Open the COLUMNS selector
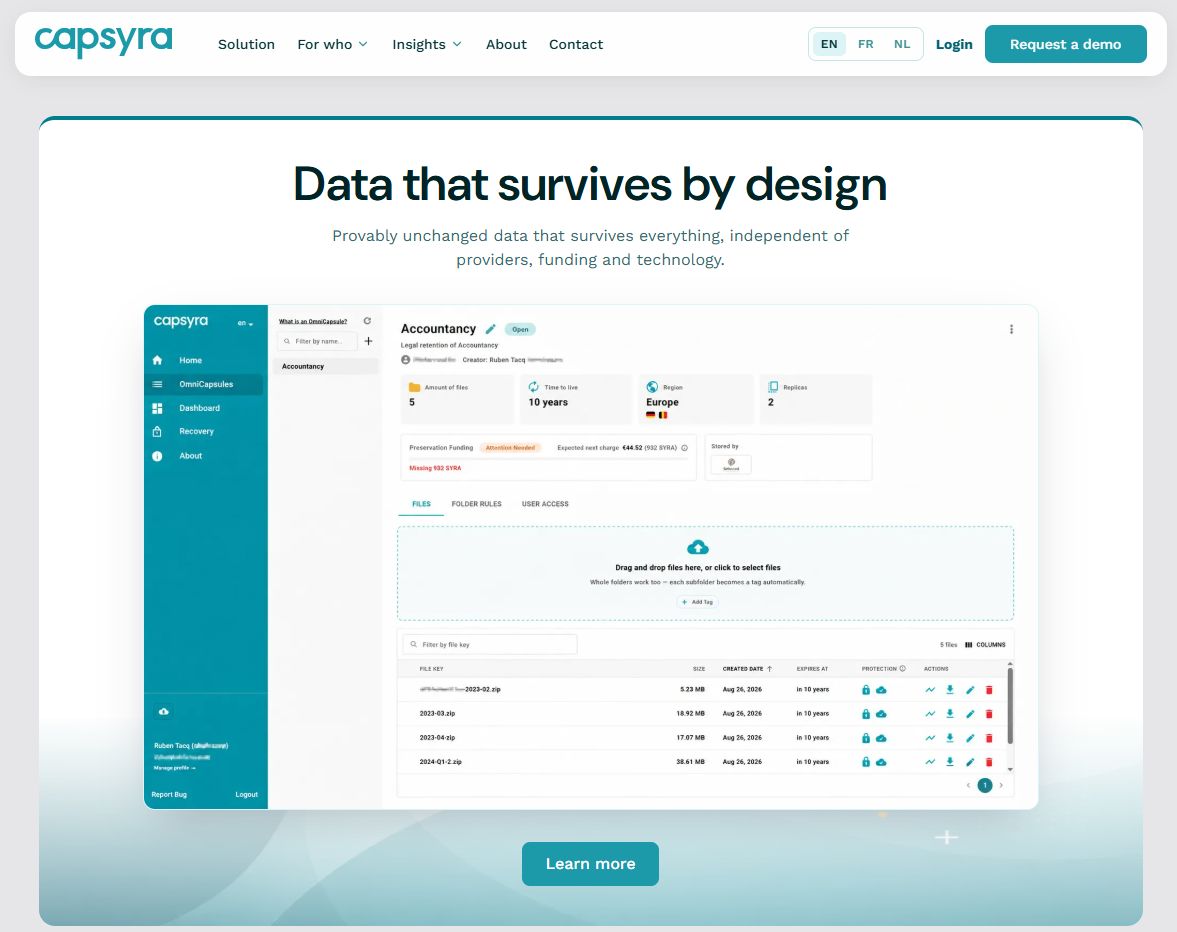 (985, 645)
